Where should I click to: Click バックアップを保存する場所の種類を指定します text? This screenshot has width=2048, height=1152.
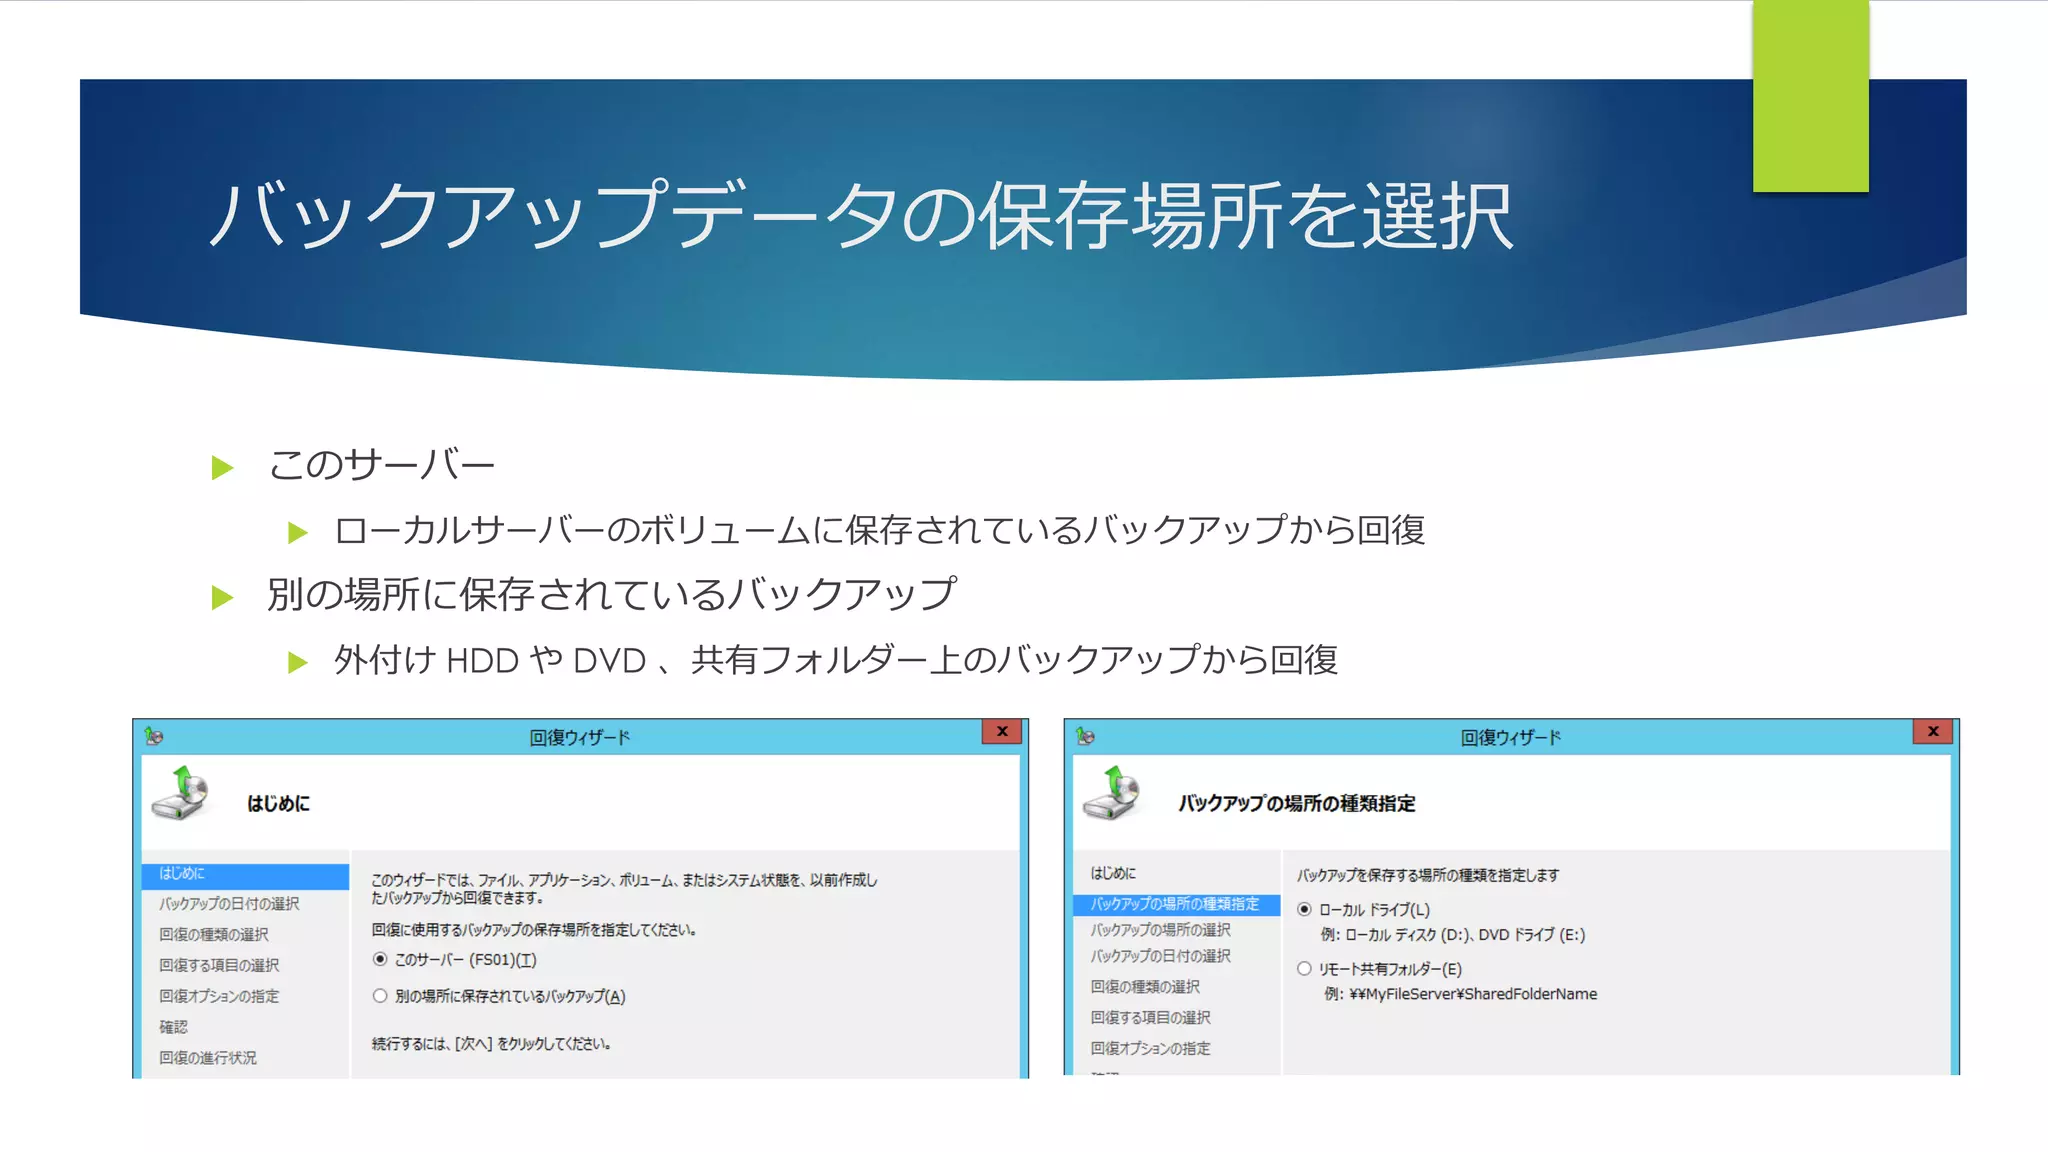[1428, 875]
